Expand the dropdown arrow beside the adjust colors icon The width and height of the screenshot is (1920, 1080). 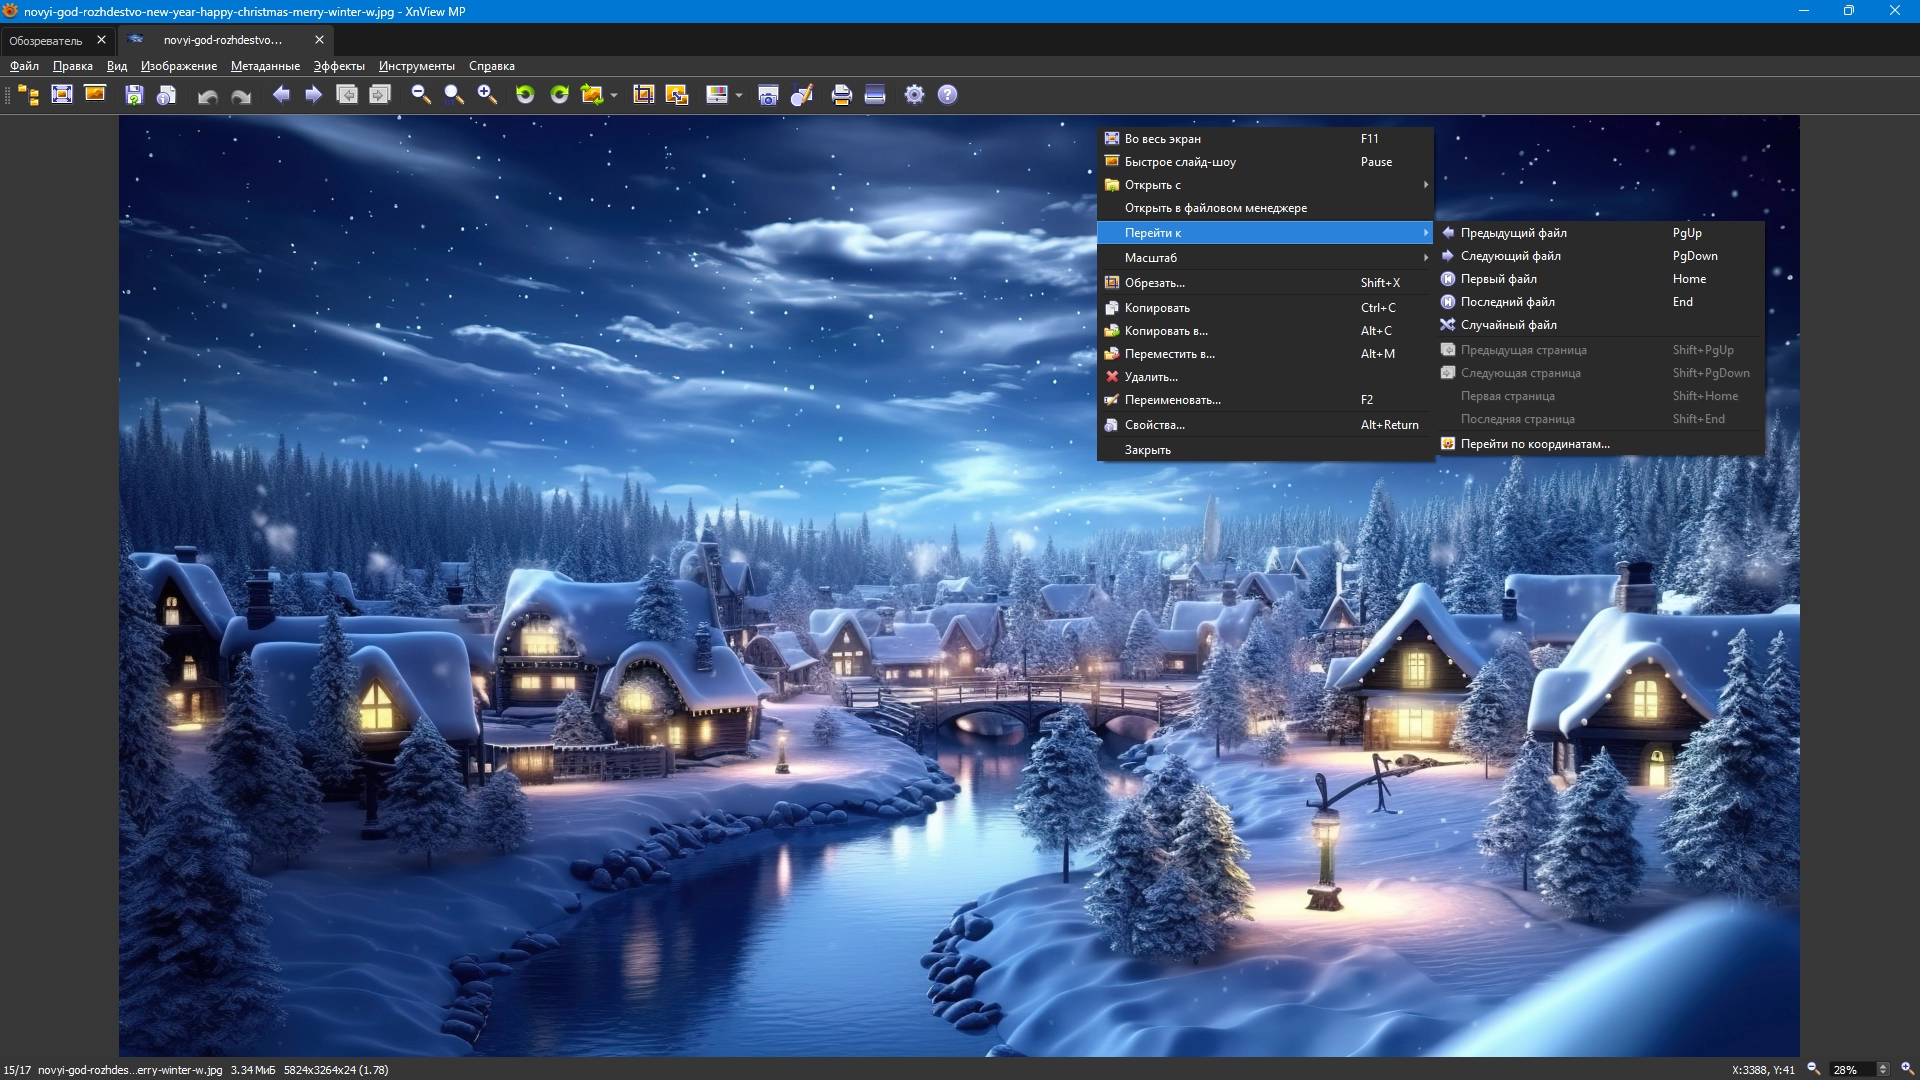[x=739, y=96]
